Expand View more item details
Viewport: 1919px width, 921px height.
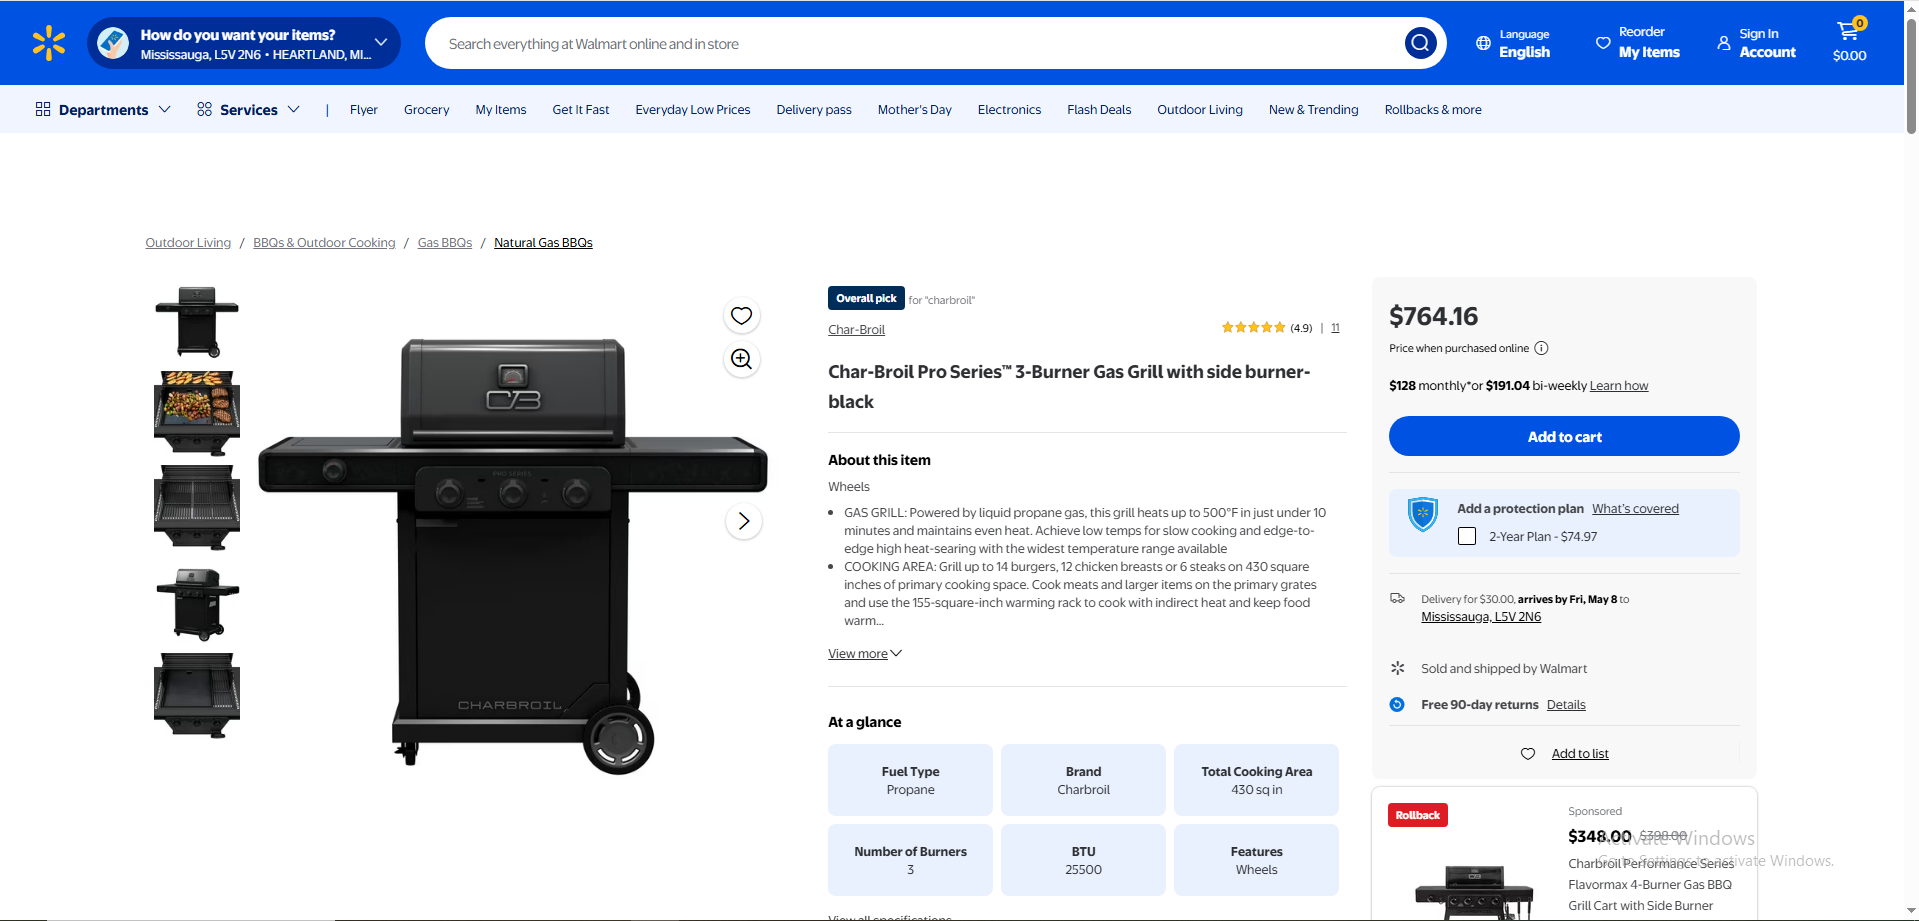point(865,654)
